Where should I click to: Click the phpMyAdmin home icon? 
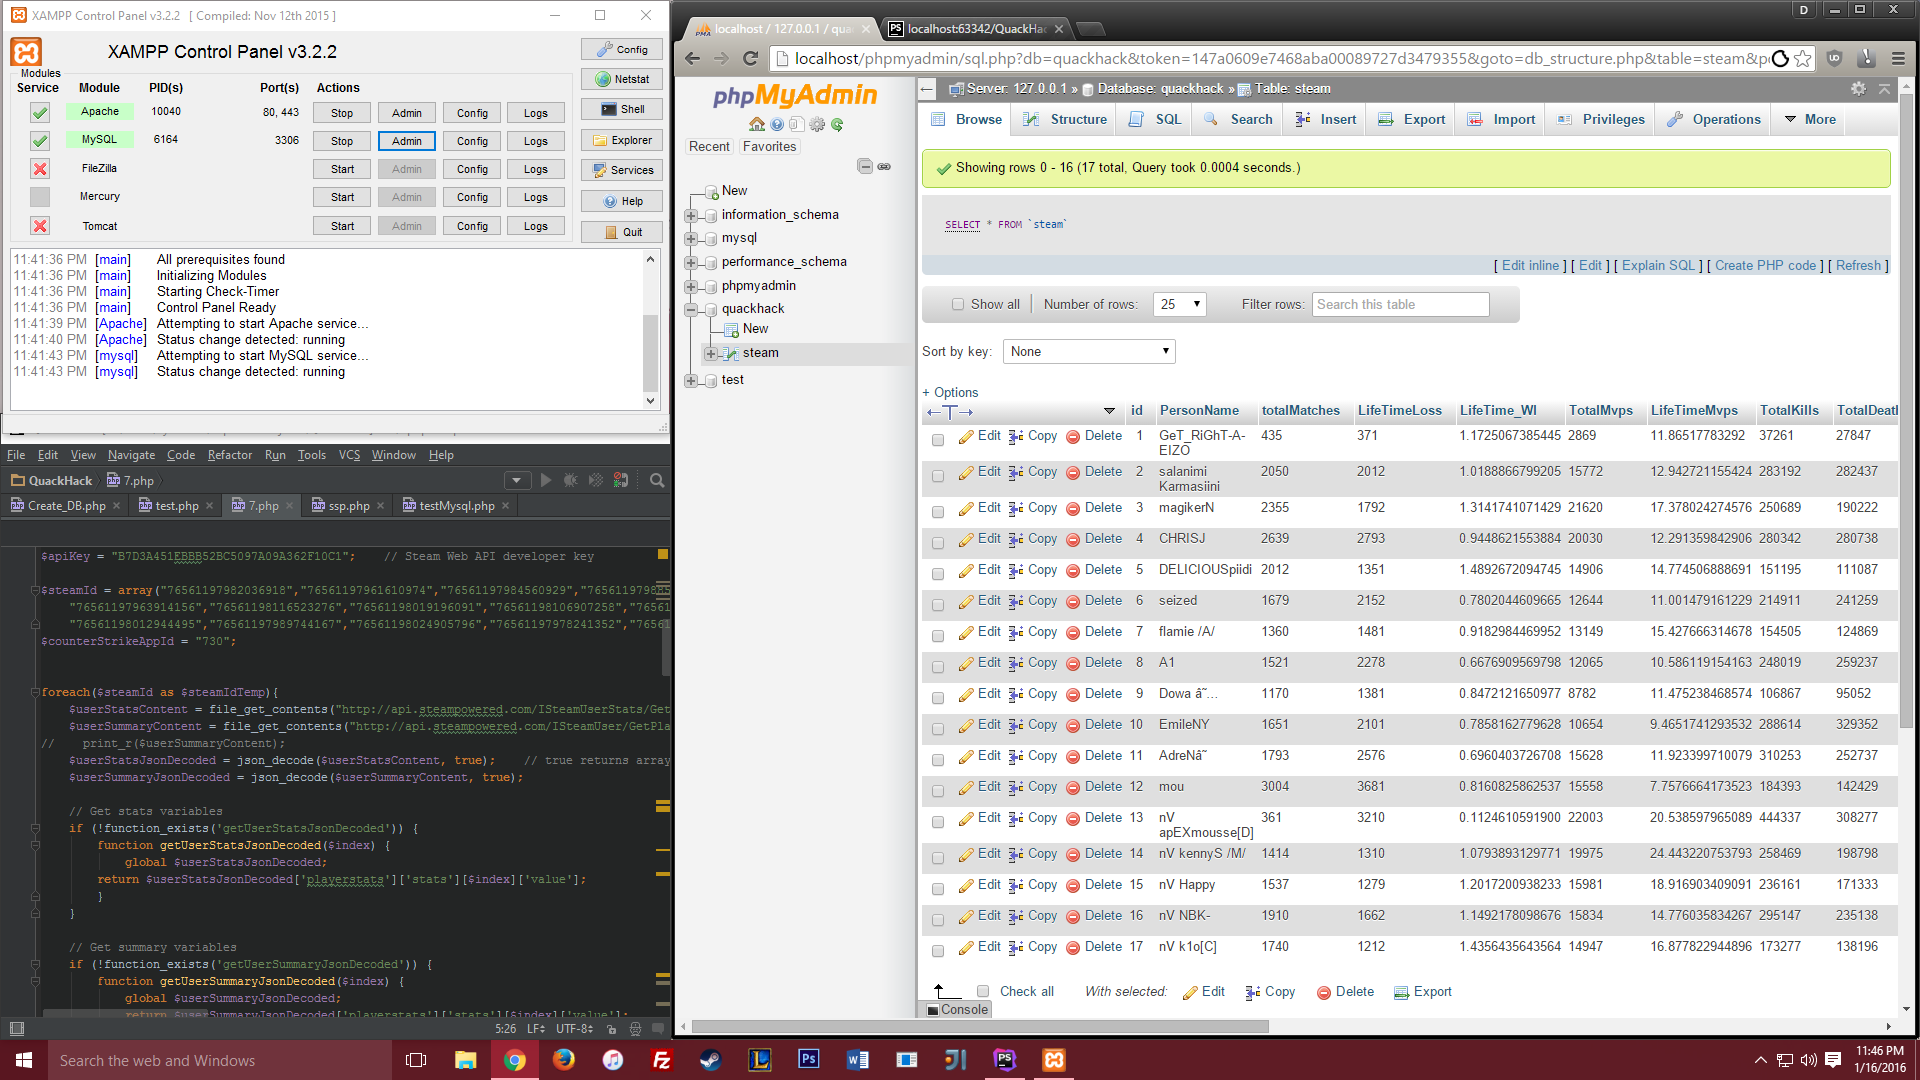(757, 125)
